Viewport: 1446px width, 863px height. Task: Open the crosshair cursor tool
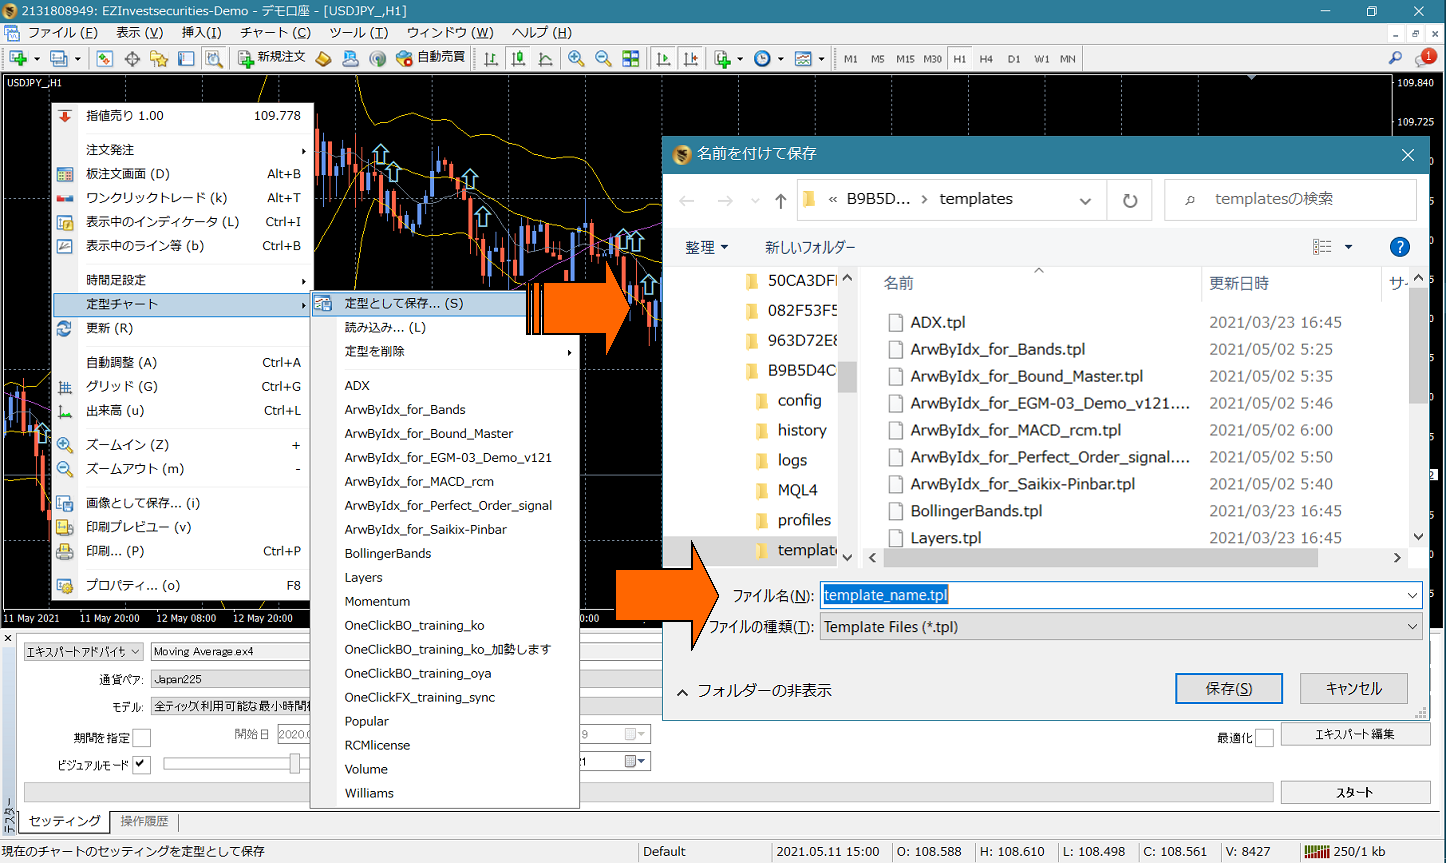(x=132, y=59)
